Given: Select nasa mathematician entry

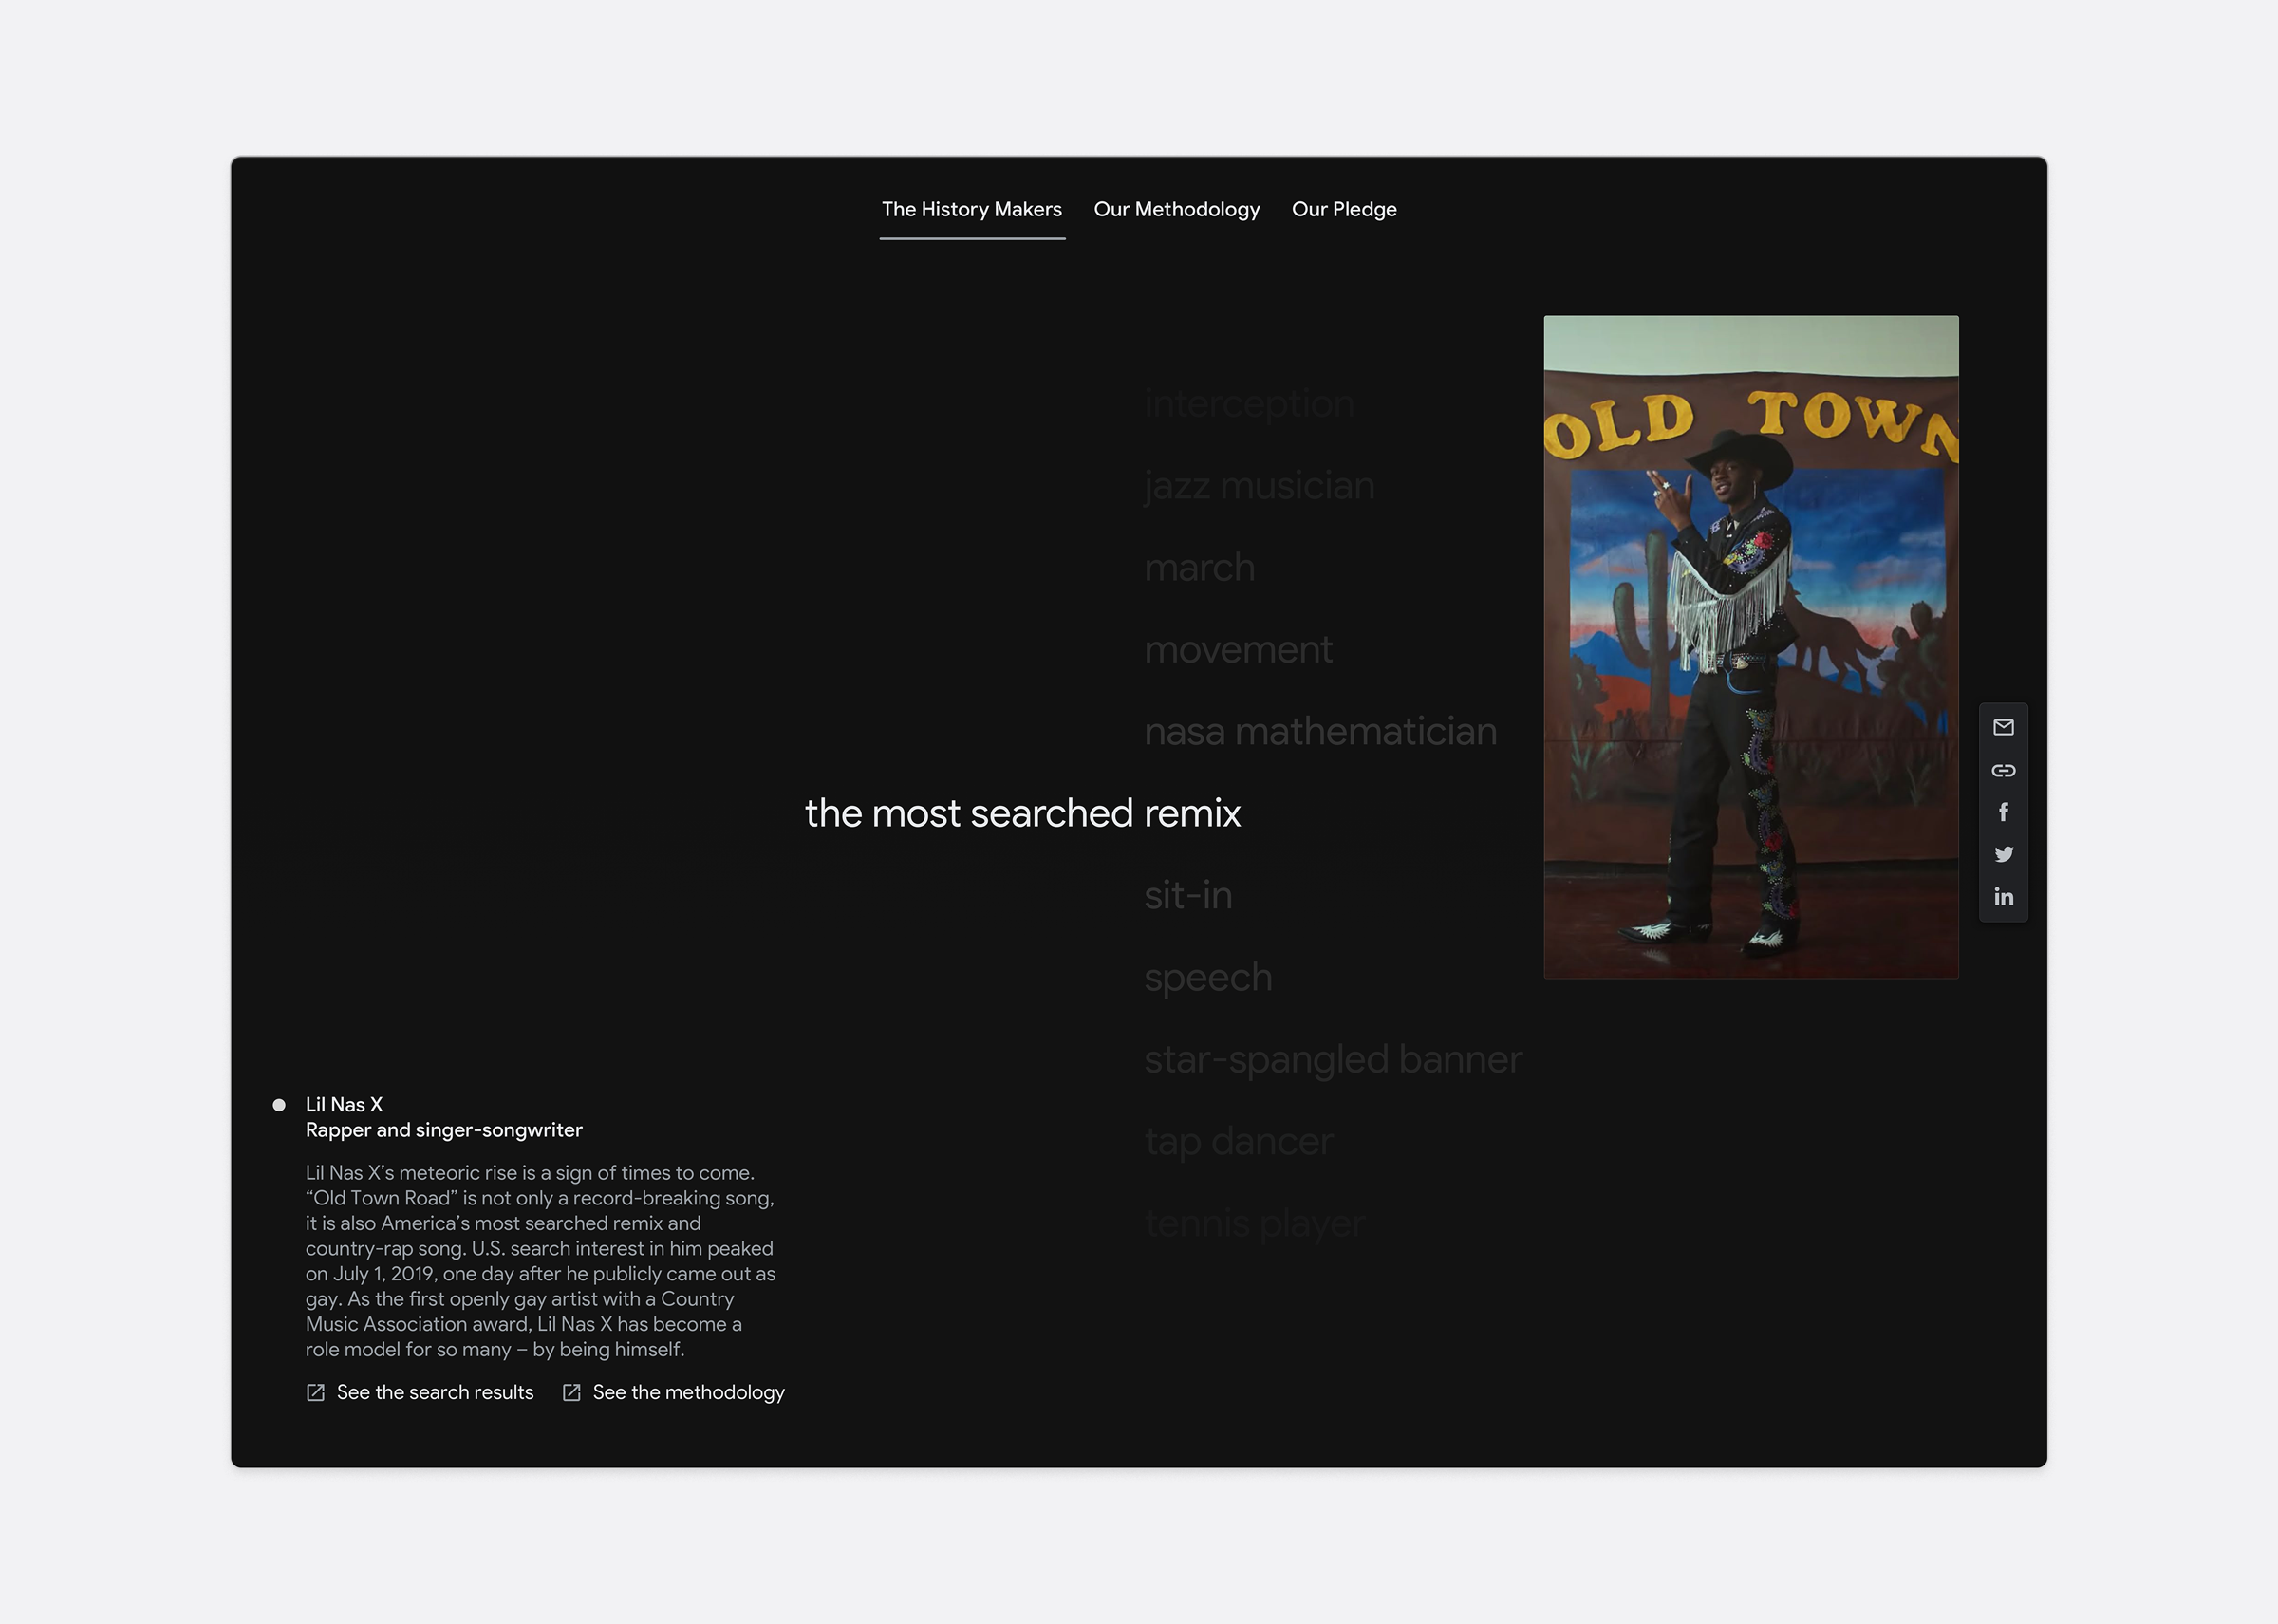Looking at the screenshot, I should (1320, 732).
